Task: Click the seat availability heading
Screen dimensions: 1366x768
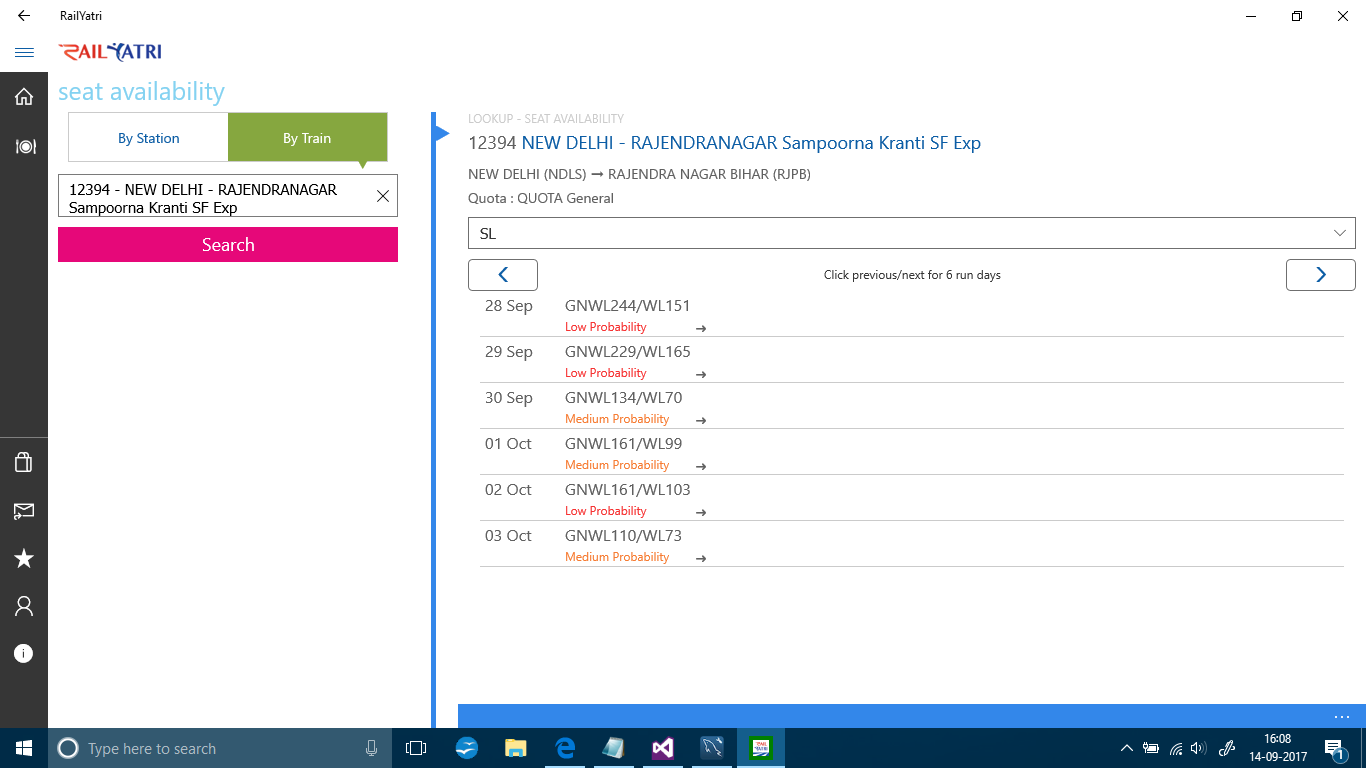Action: (141, 91)
